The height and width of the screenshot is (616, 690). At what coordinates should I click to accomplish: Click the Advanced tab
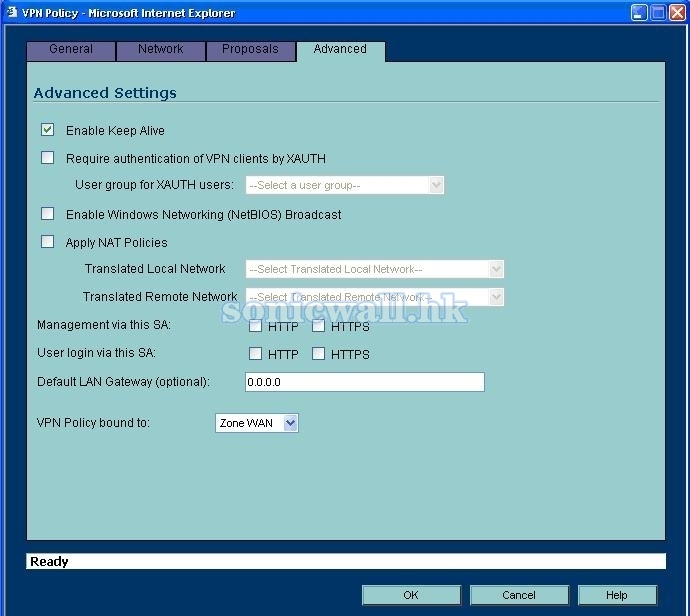340,50
